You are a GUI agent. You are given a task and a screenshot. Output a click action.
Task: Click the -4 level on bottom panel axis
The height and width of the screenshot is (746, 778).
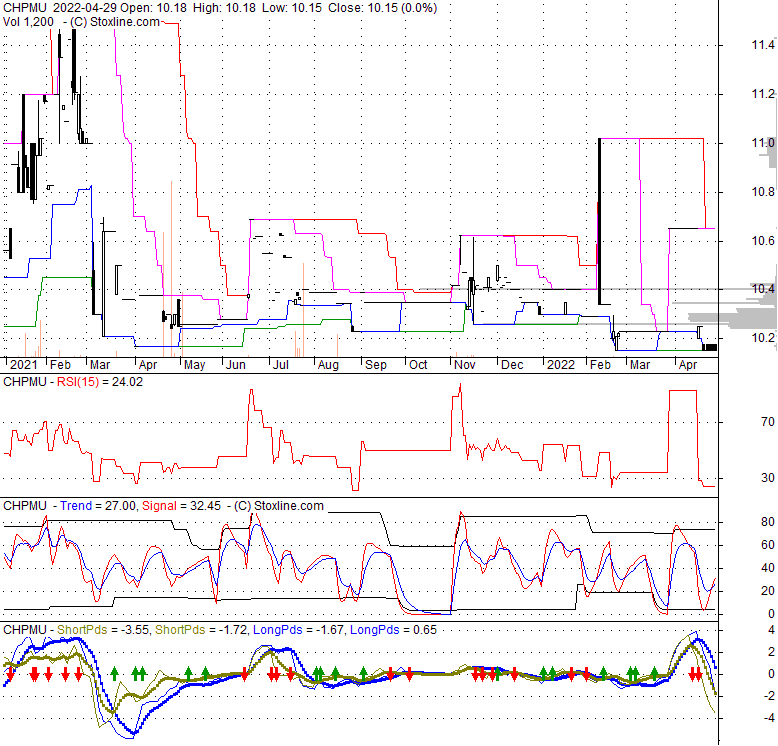(x=768, y=718)
